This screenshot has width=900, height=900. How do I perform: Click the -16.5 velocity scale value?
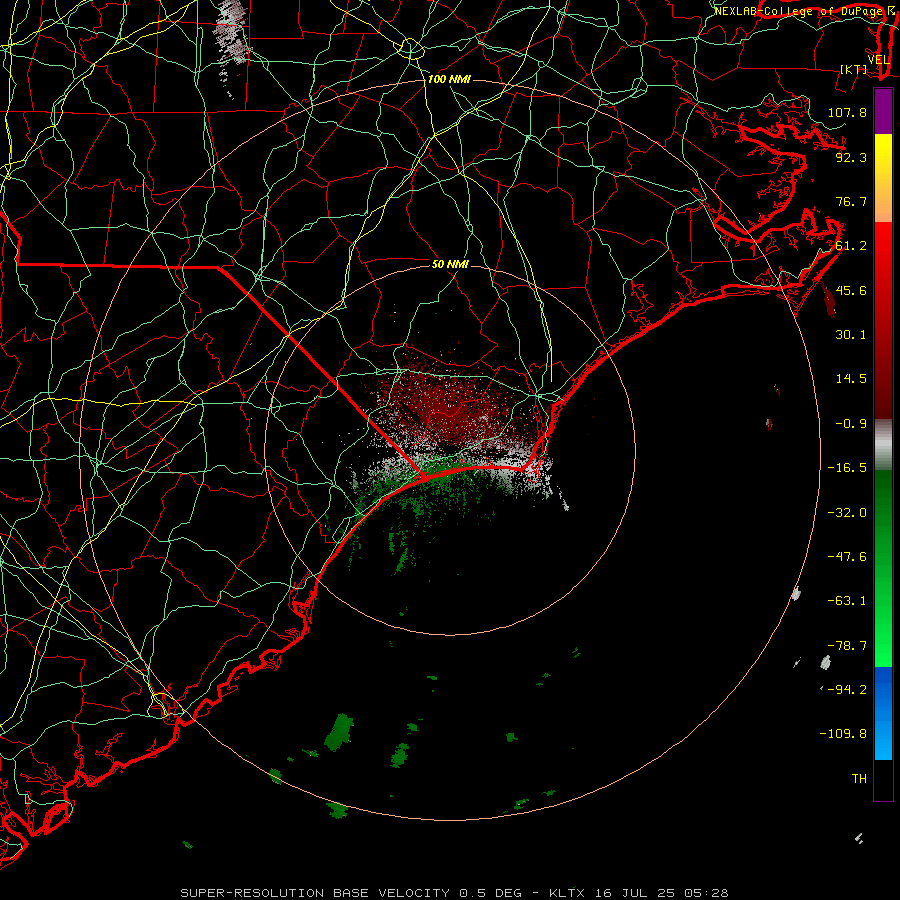(847, 468)
